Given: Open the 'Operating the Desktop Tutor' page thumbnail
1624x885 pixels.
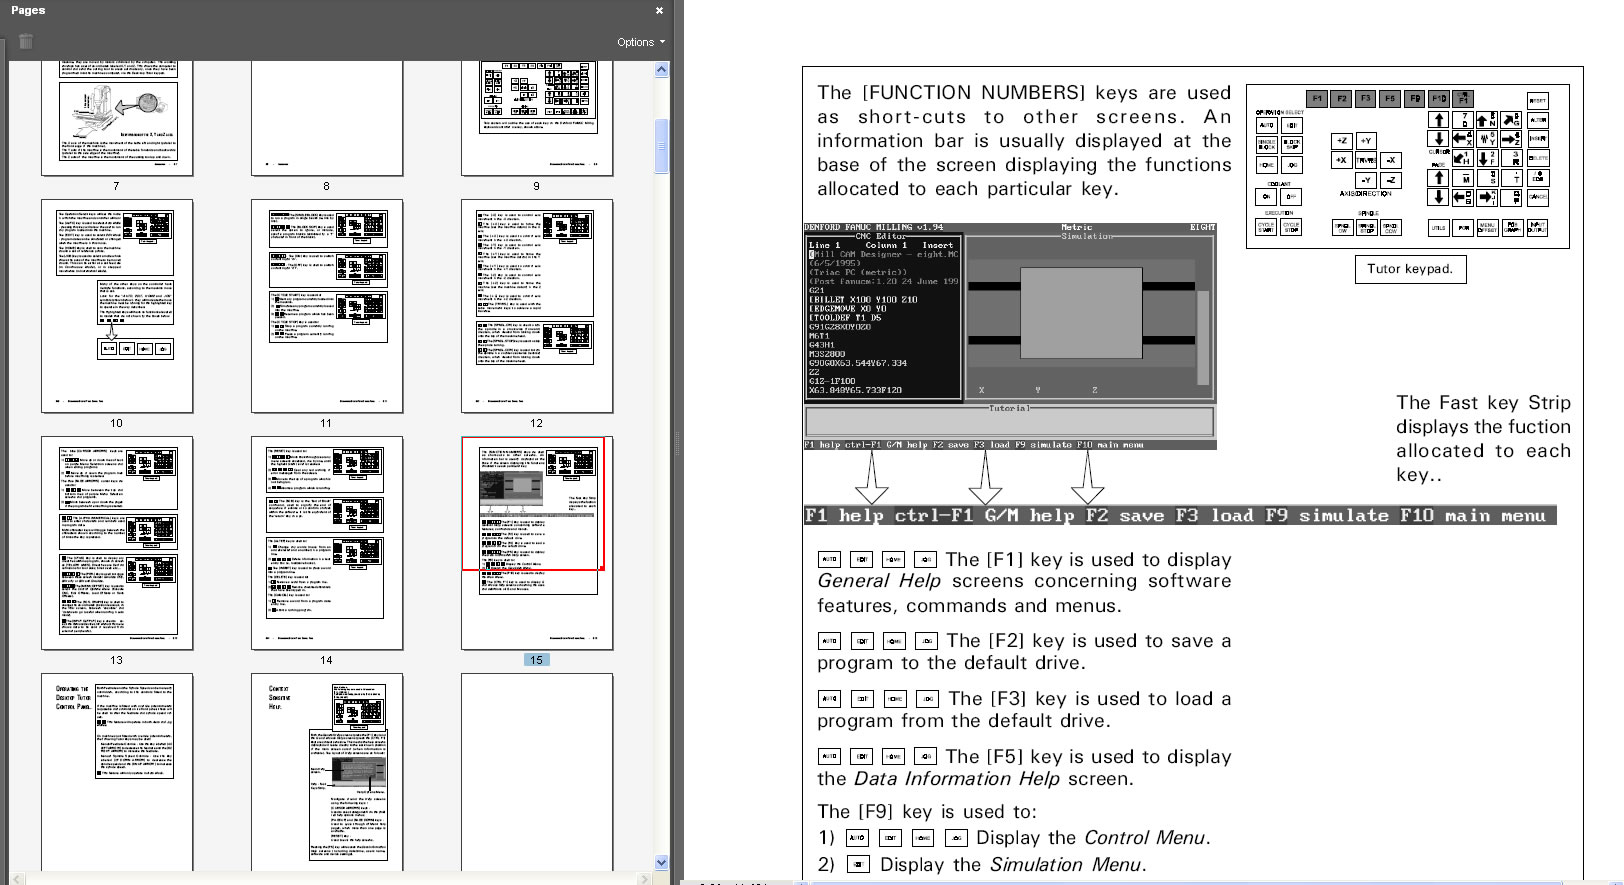Looking at the screenshot, I should coord(117,770).
